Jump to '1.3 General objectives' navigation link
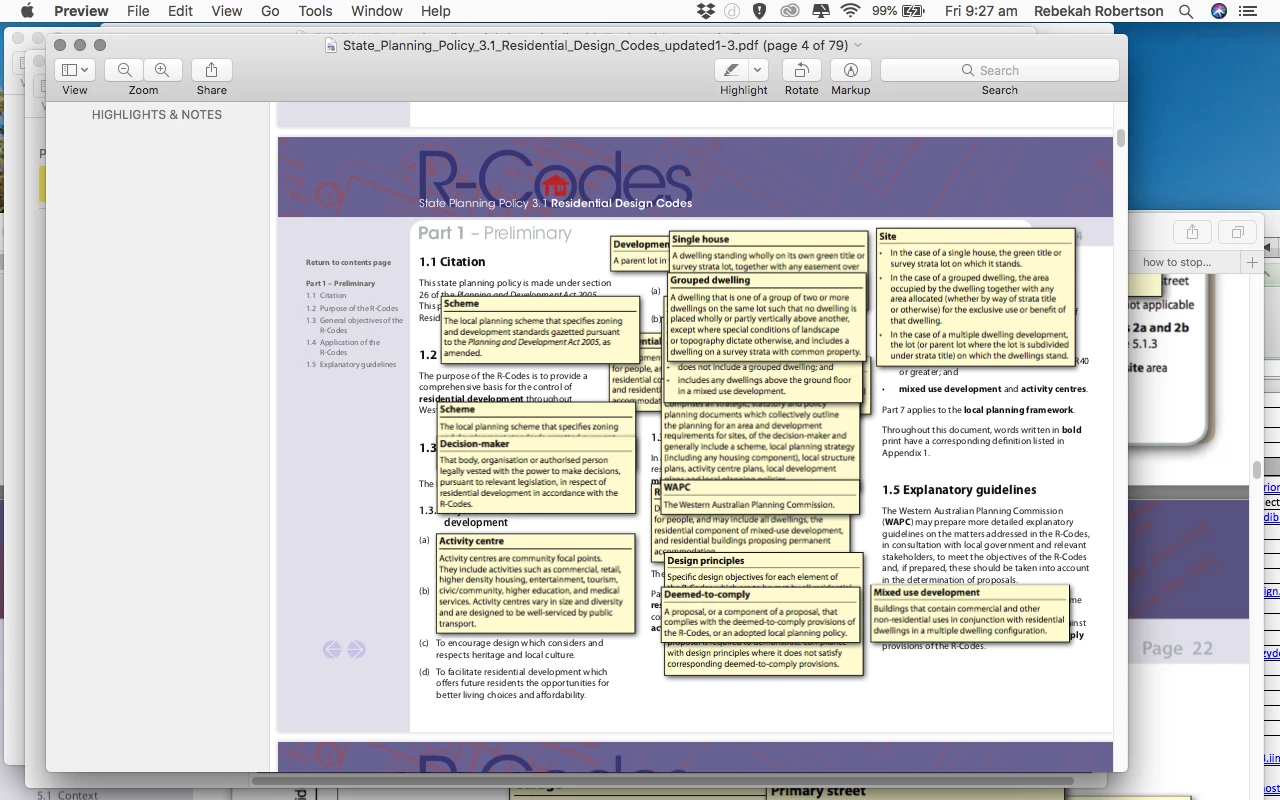This screenshot has width=1280, height=800. point(355,325)
